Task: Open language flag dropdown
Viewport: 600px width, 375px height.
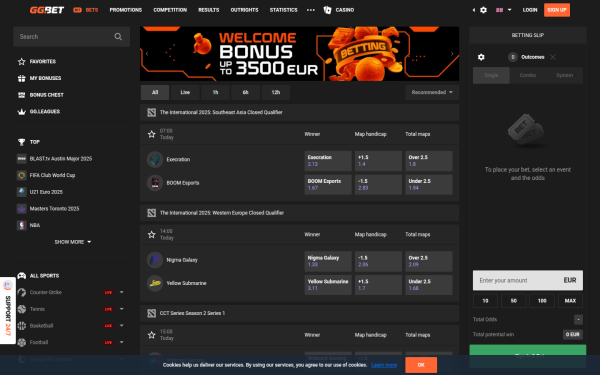Action: [x=504, y=10]
